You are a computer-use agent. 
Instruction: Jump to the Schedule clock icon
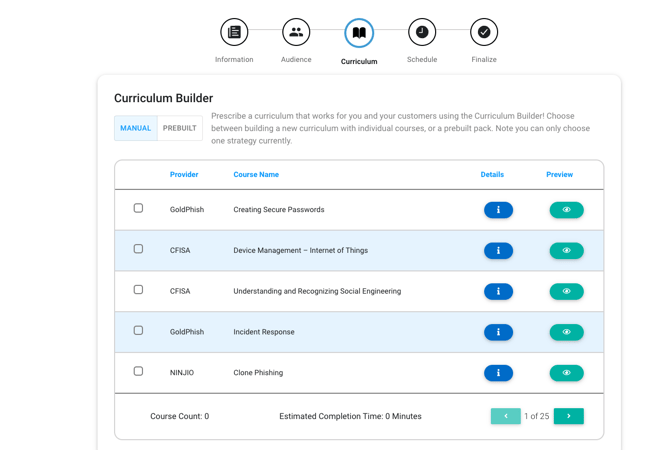[422, 33]
